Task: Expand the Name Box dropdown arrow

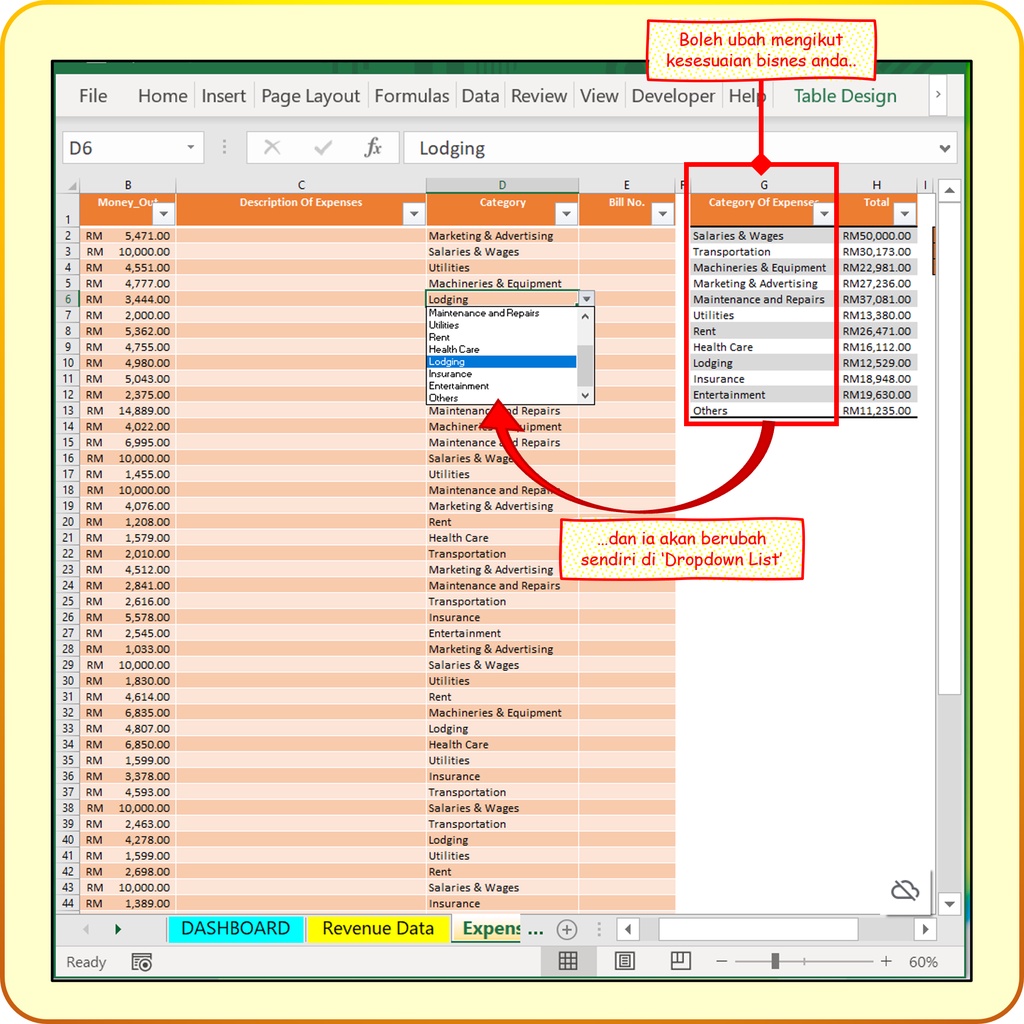Action: tap(190, 148)
